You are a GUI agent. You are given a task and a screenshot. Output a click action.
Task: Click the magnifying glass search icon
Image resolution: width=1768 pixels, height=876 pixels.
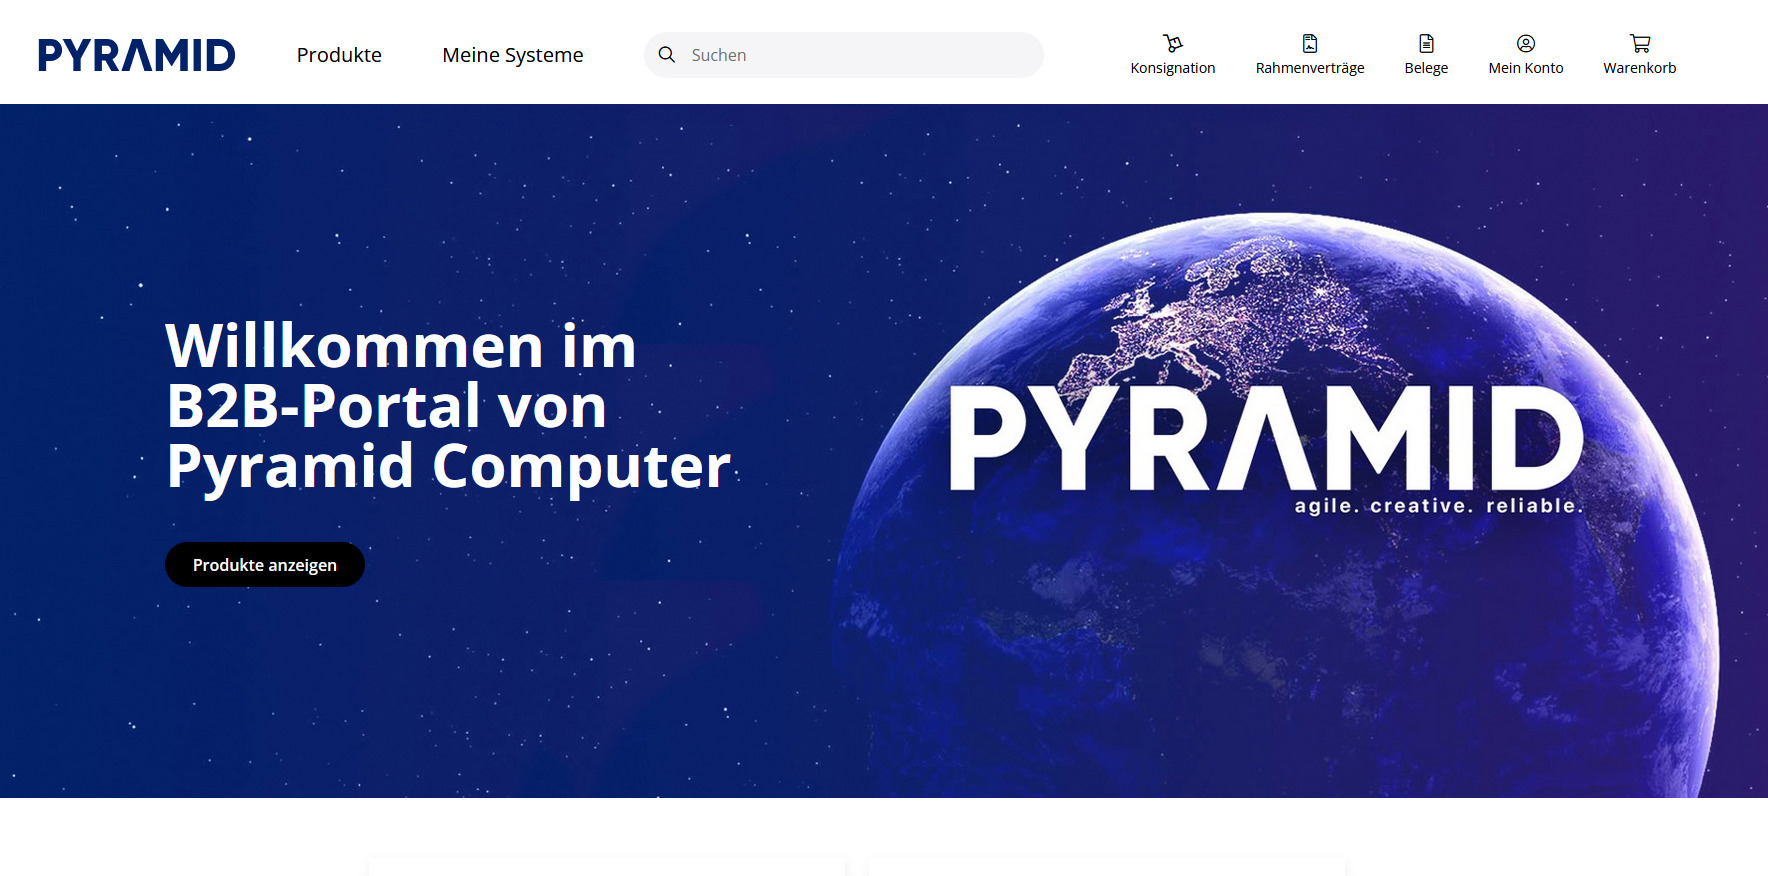click(667, 55)
